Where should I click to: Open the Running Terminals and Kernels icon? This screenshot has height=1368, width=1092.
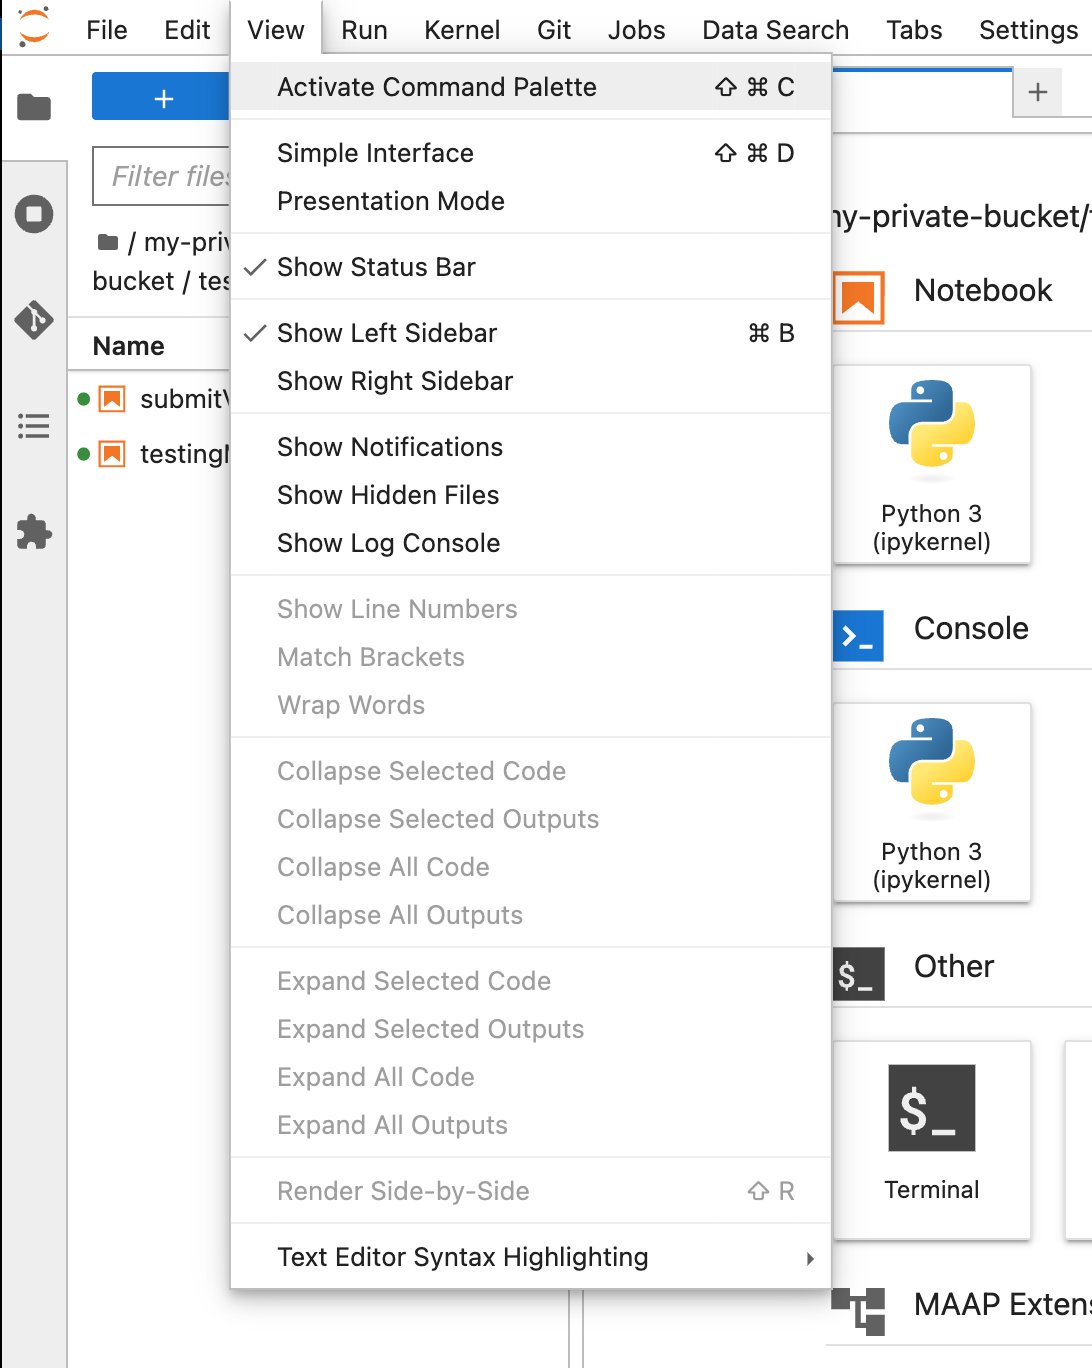(x=34, y=214)
